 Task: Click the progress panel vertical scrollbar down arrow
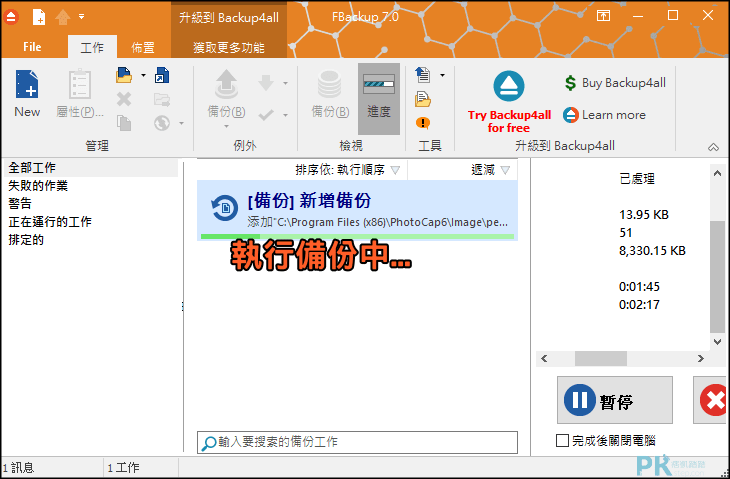pyautogui.click(x=717, y=342)
